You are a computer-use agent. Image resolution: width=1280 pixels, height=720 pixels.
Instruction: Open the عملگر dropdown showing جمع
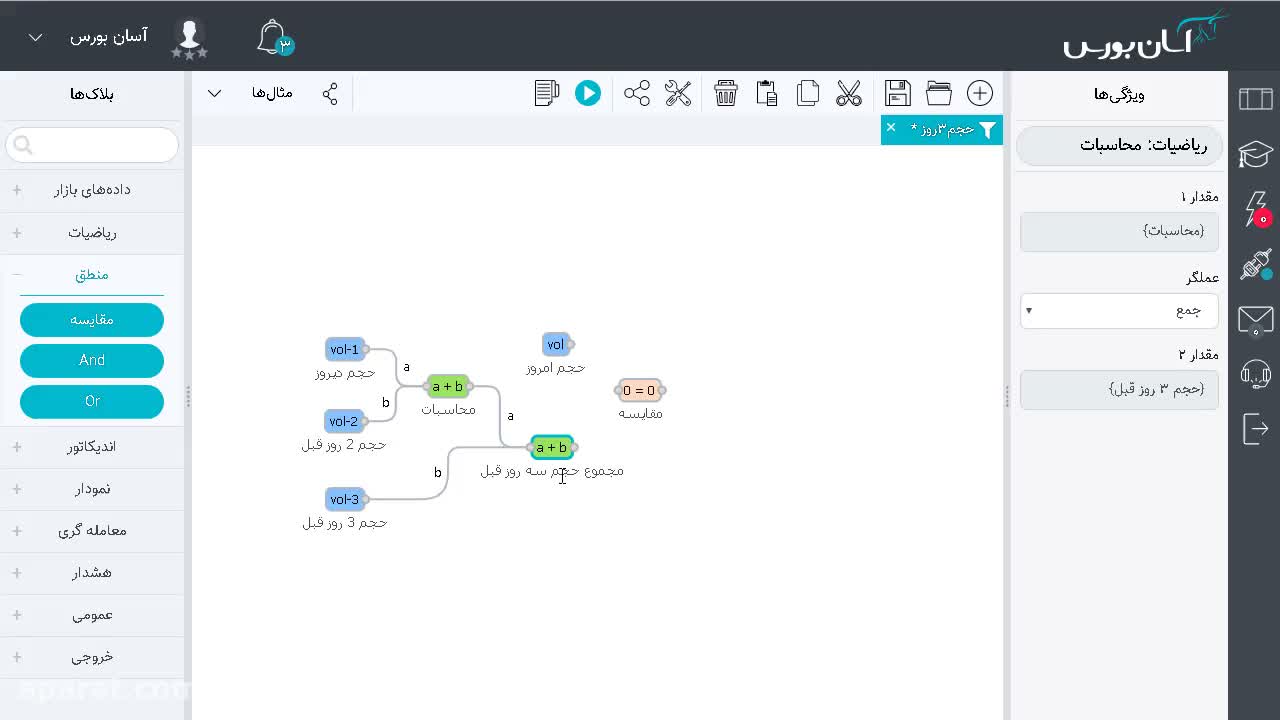[1119, 310]
